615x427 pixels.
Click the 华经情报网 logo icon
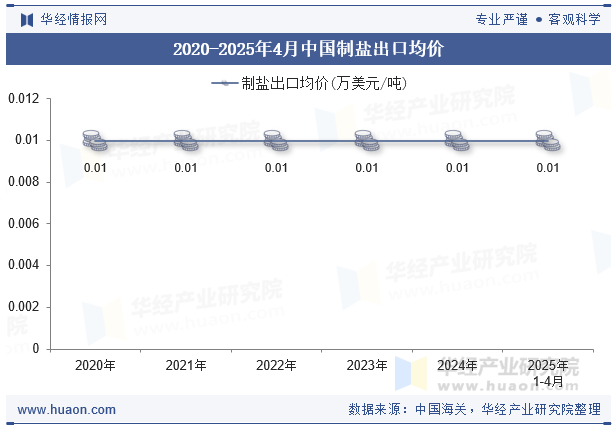click(27, 20)
